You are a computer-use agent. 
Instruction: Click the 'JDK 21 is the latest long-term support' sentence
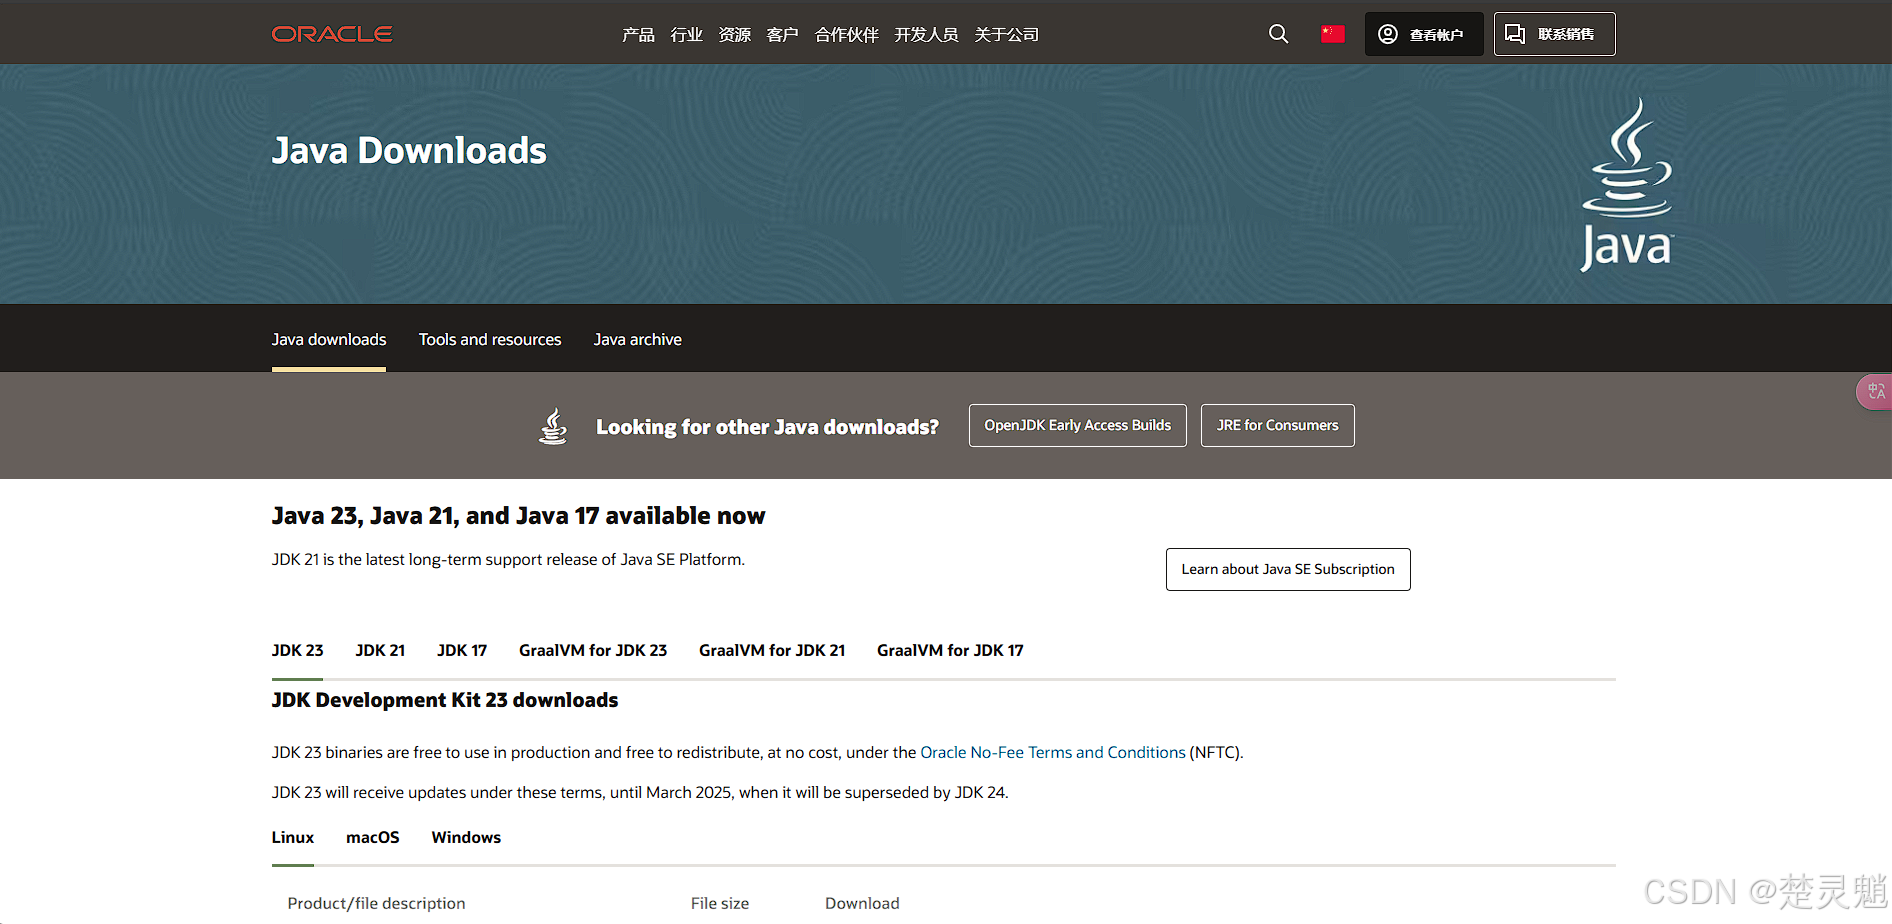pyautogui.click(x=508, y=559)
